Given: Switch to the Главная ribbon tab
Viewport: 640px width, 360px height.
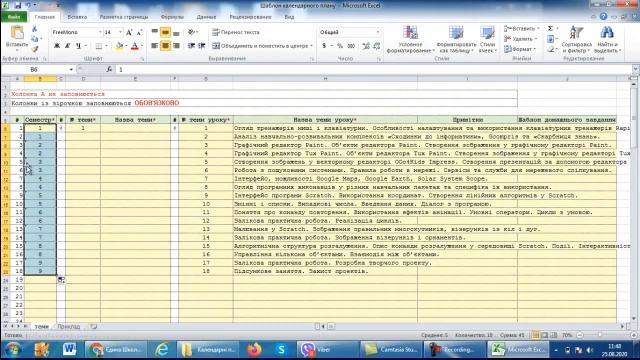Looking at the screenshot, I should click(44, 17).
